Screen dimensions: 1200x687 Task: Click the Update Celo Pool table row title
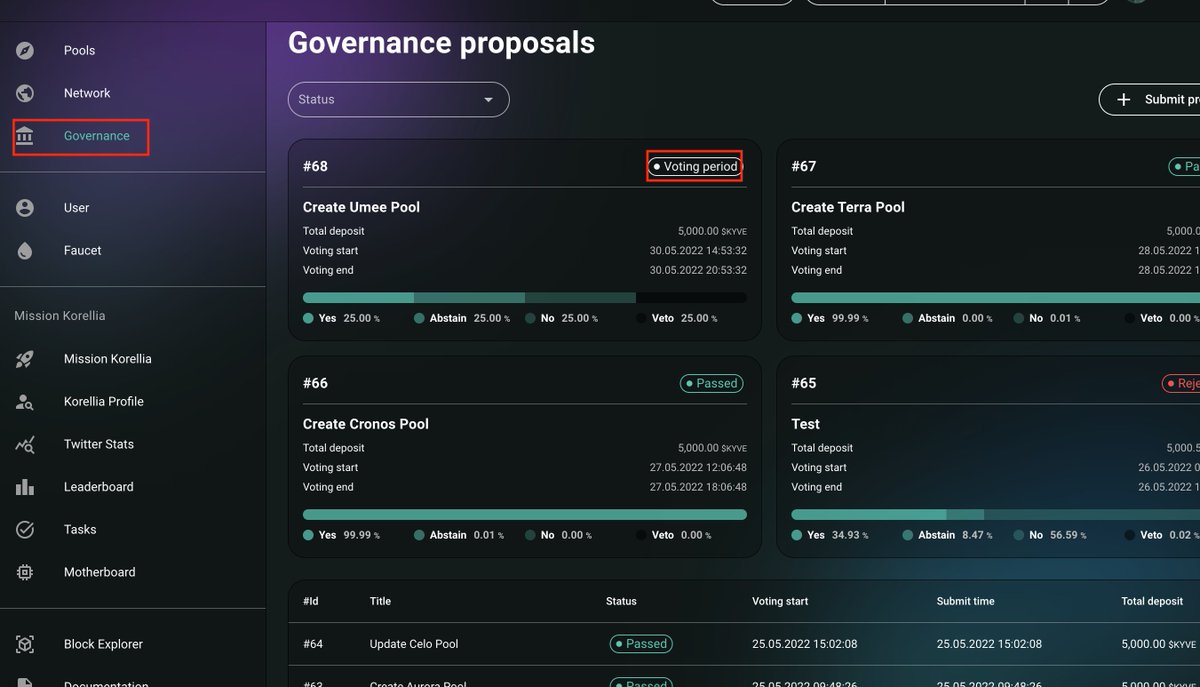[x=414, y=644]
